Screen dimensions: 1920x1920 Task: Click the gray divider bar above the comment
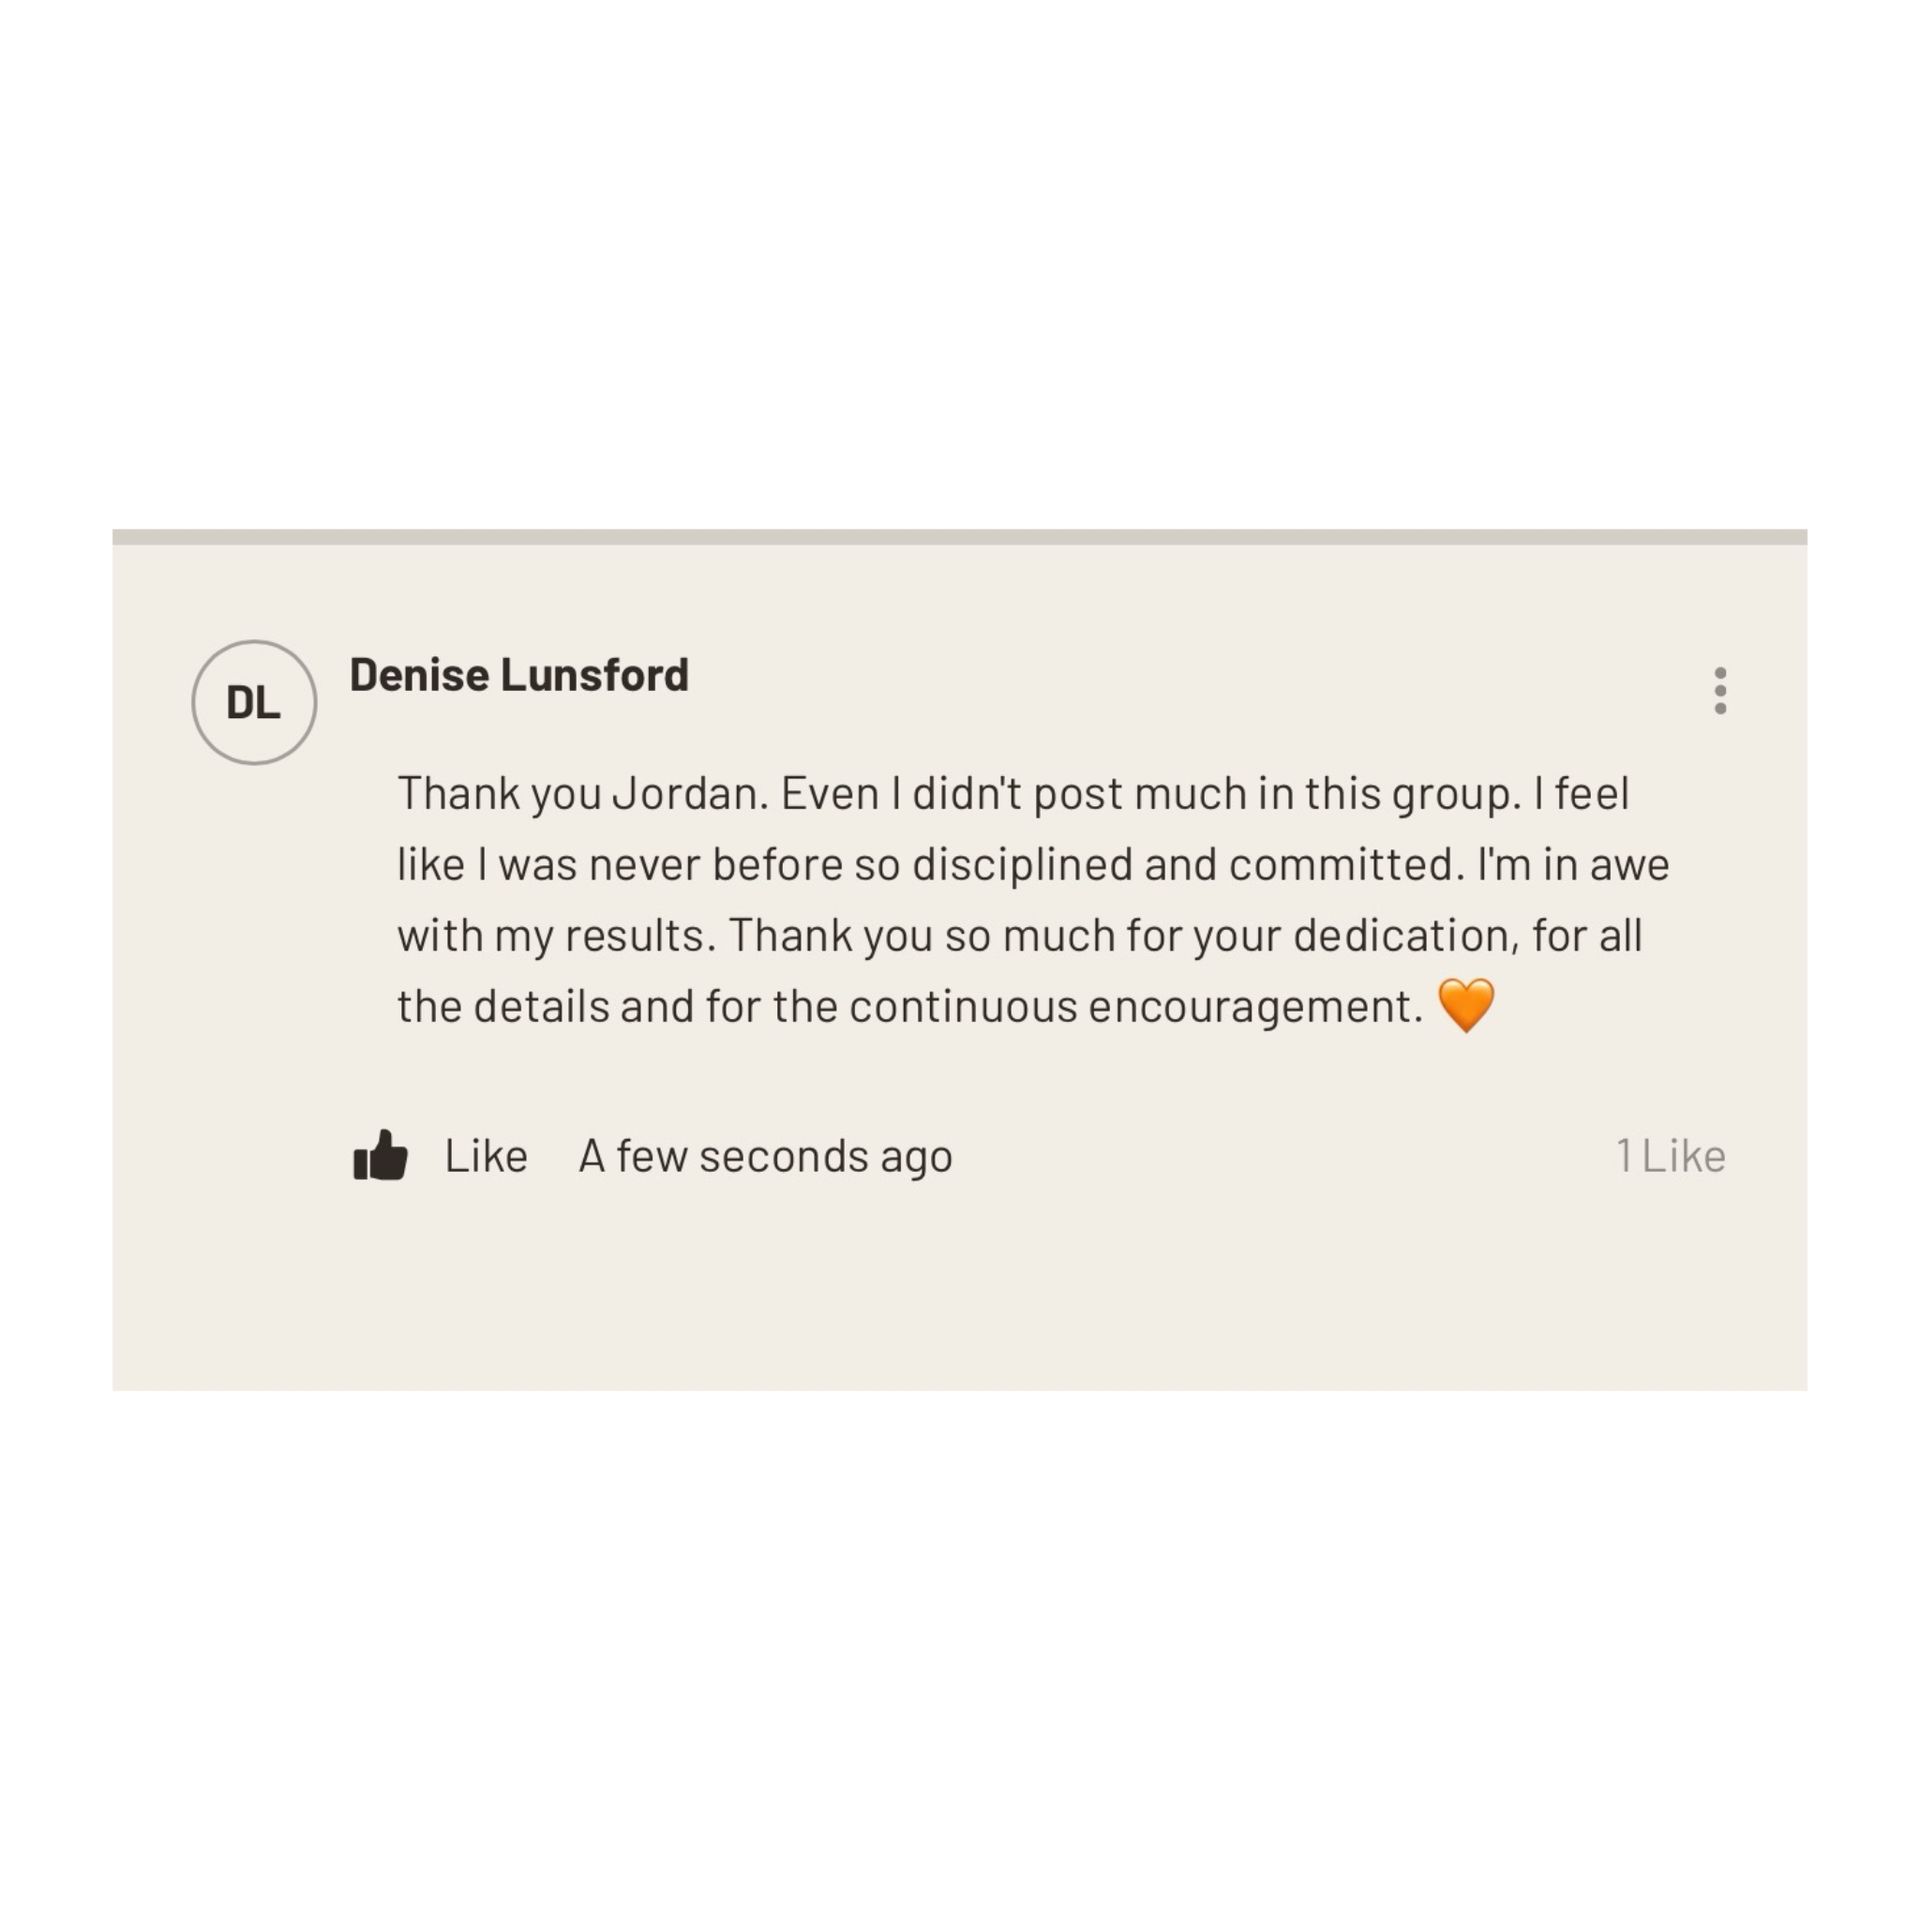(x=959, y=537)
